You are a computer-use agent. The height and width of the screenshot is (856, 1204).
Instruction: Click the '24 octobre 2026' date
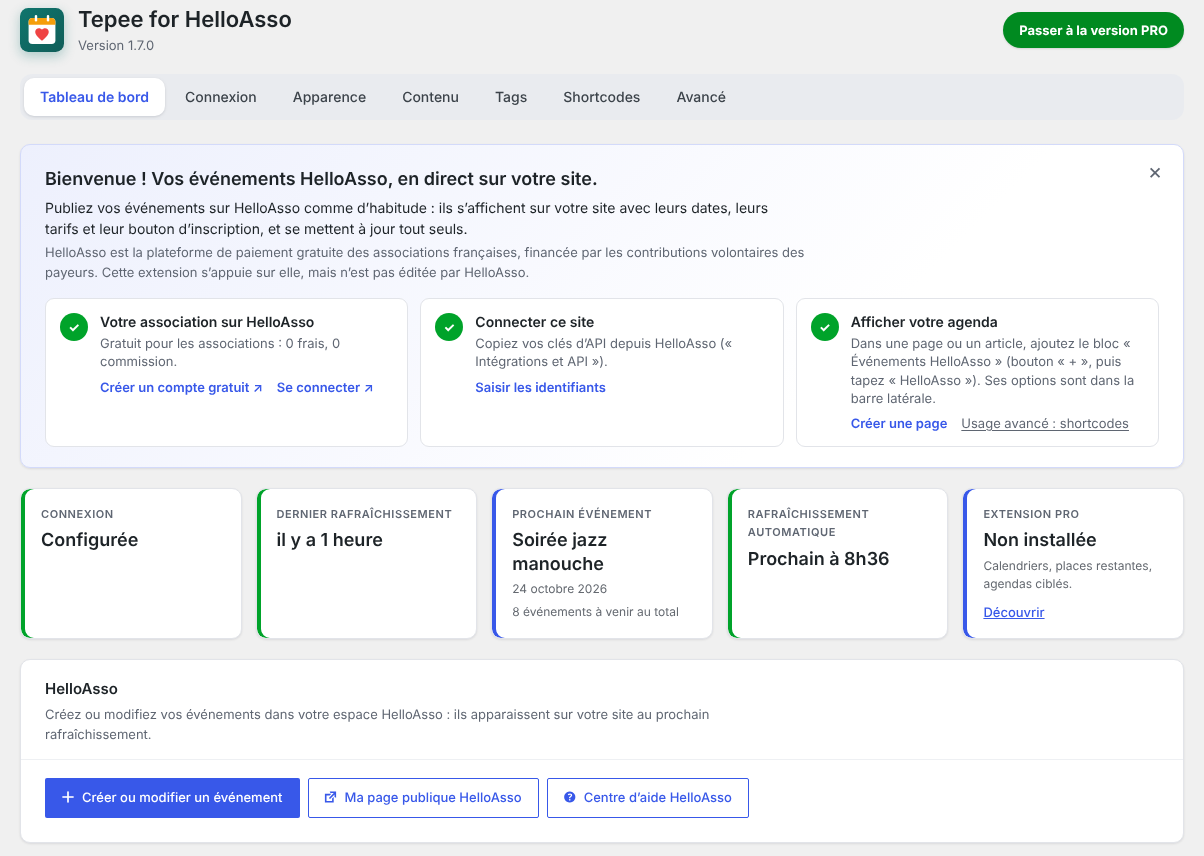(x=560, y=589)
